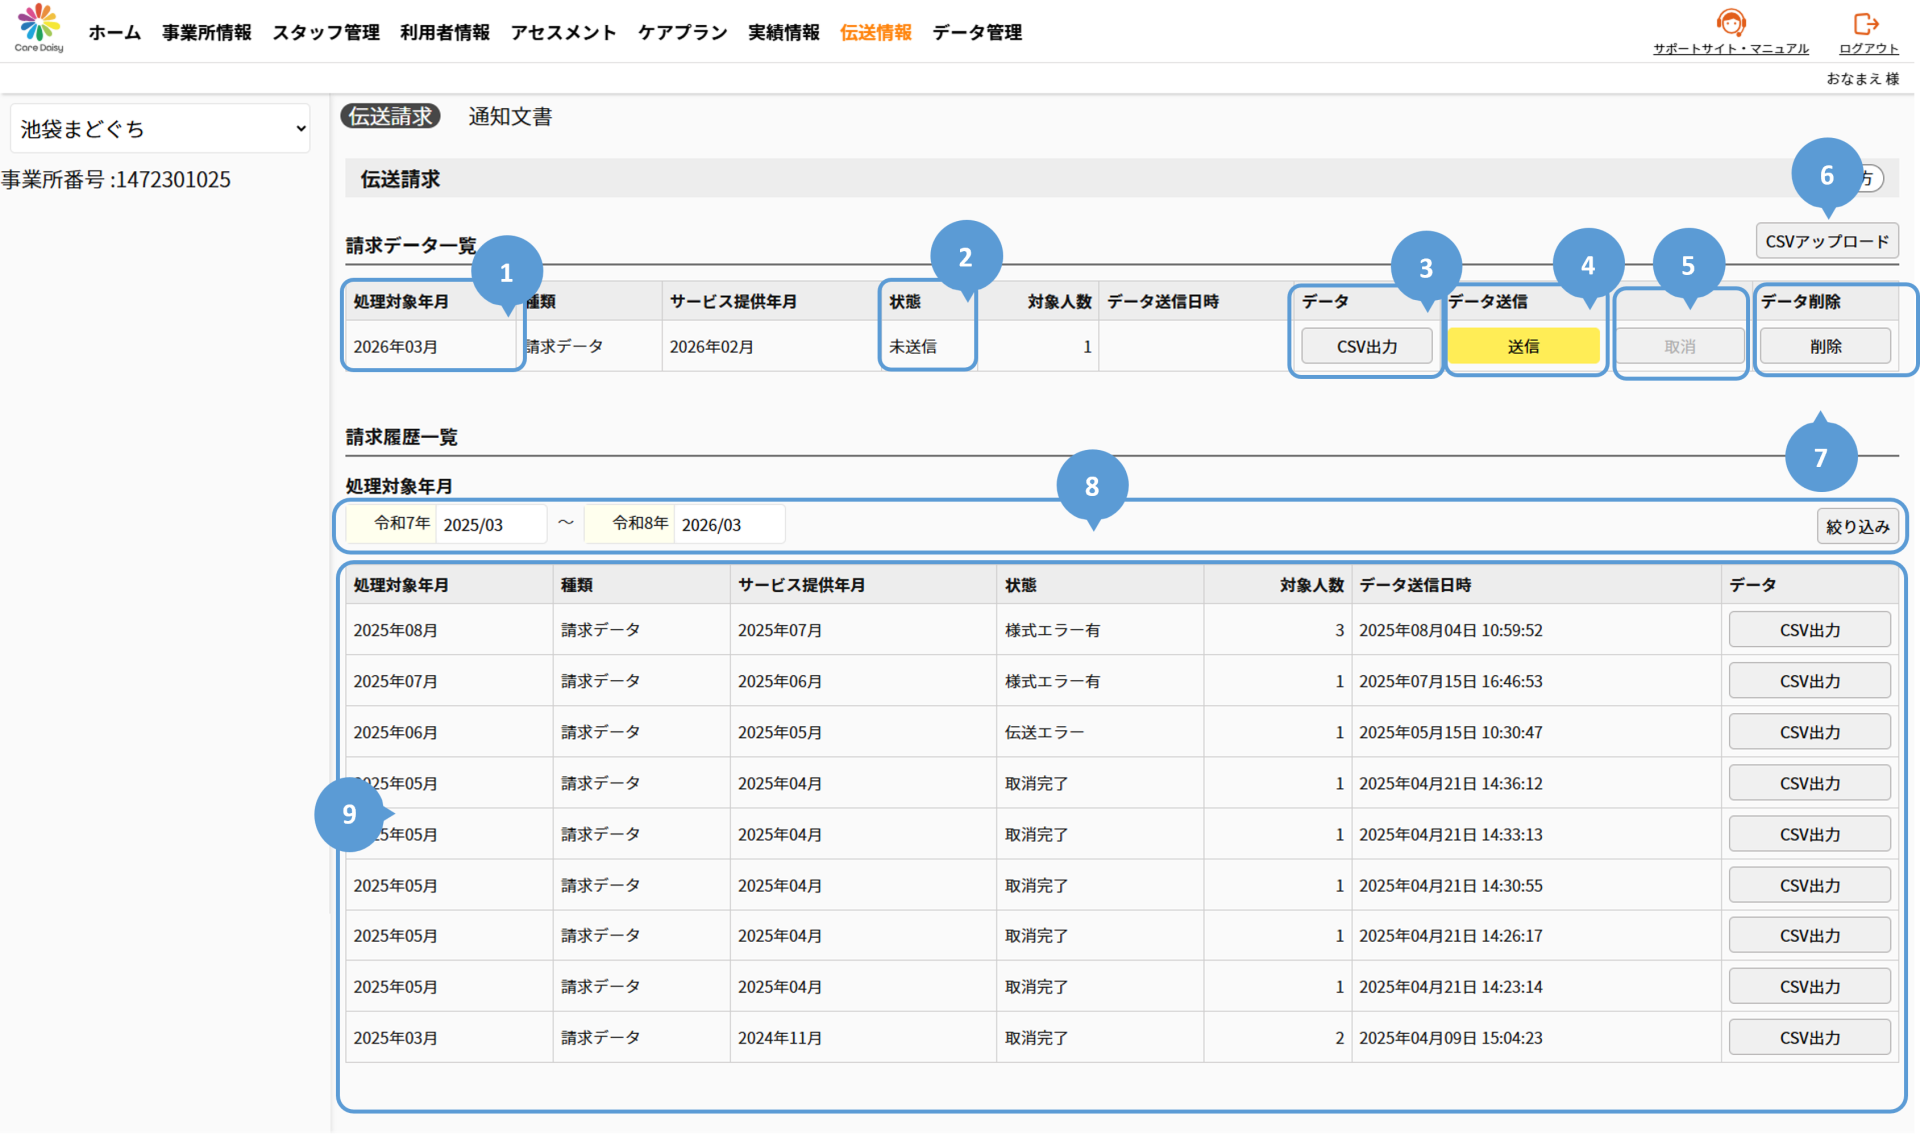Switch to the 通知文書 tab
Image resolution: width=1920 pixels, height=1134 pixels.
click(x=510, y=116)
